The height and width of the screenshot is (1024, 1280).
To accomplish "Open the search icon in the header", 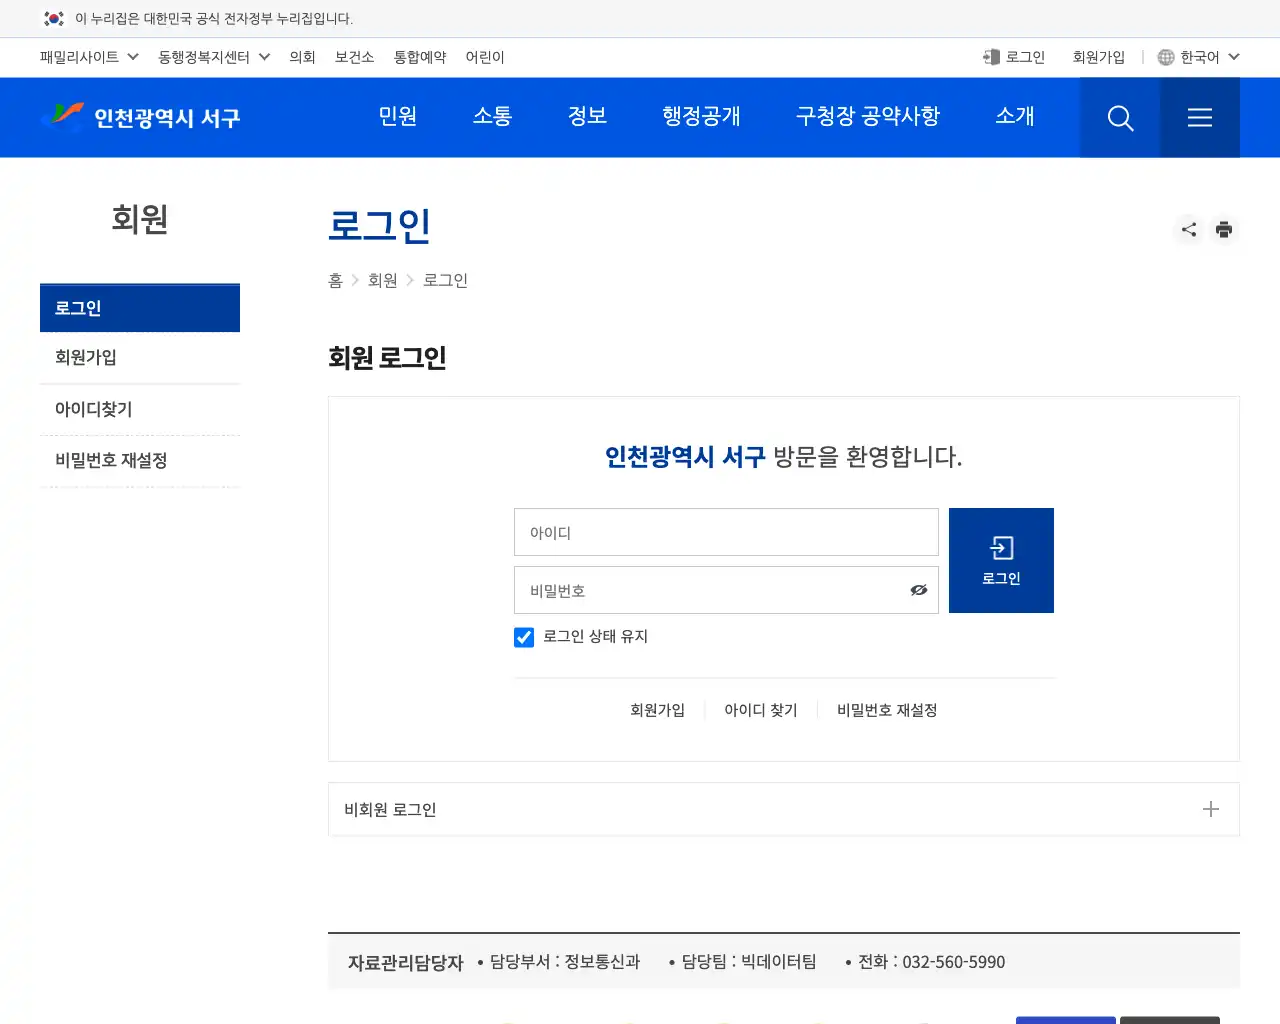I will tap(1119, 117).
